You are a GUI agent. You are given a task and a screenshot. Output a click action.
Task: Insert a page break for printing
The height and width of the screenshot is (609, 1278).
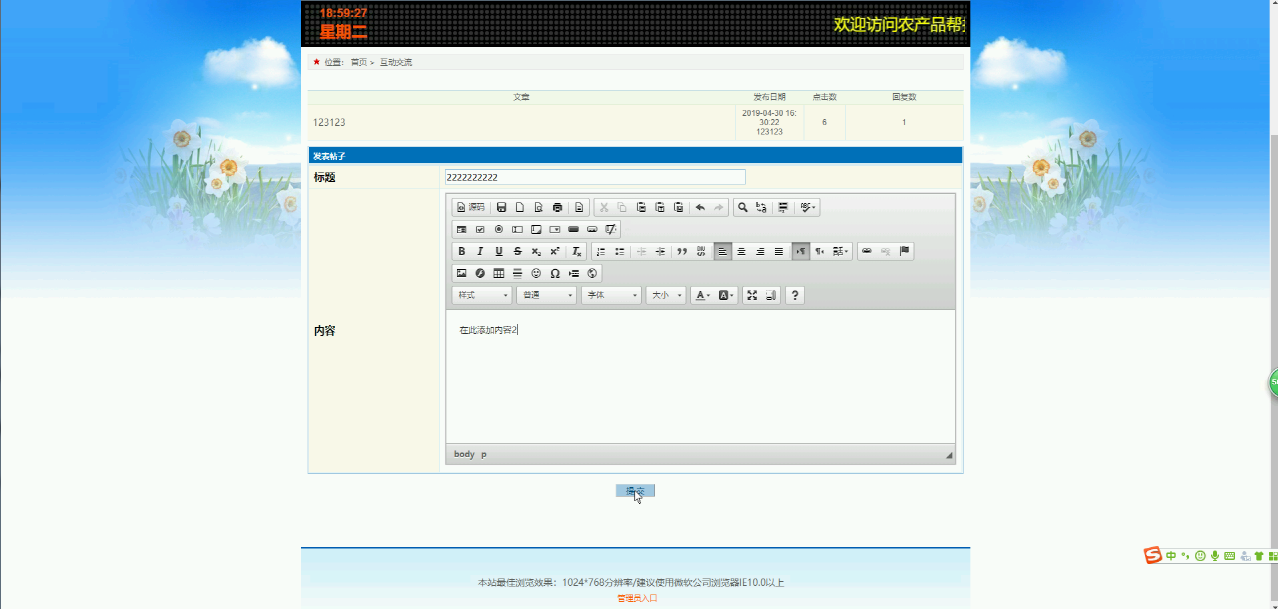574,273
